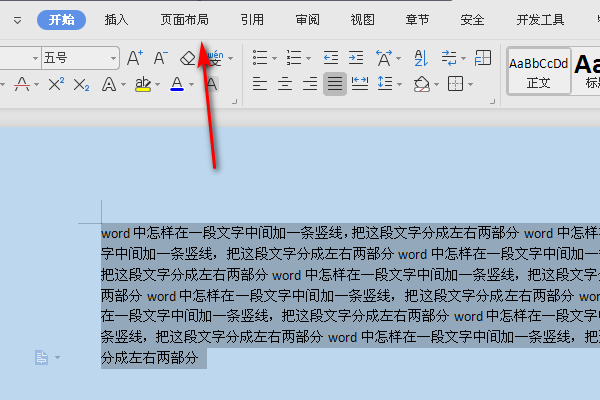Expand the line spacing dropdown arrow
Viewport: 600px width, 400px height.
[399, 84]
